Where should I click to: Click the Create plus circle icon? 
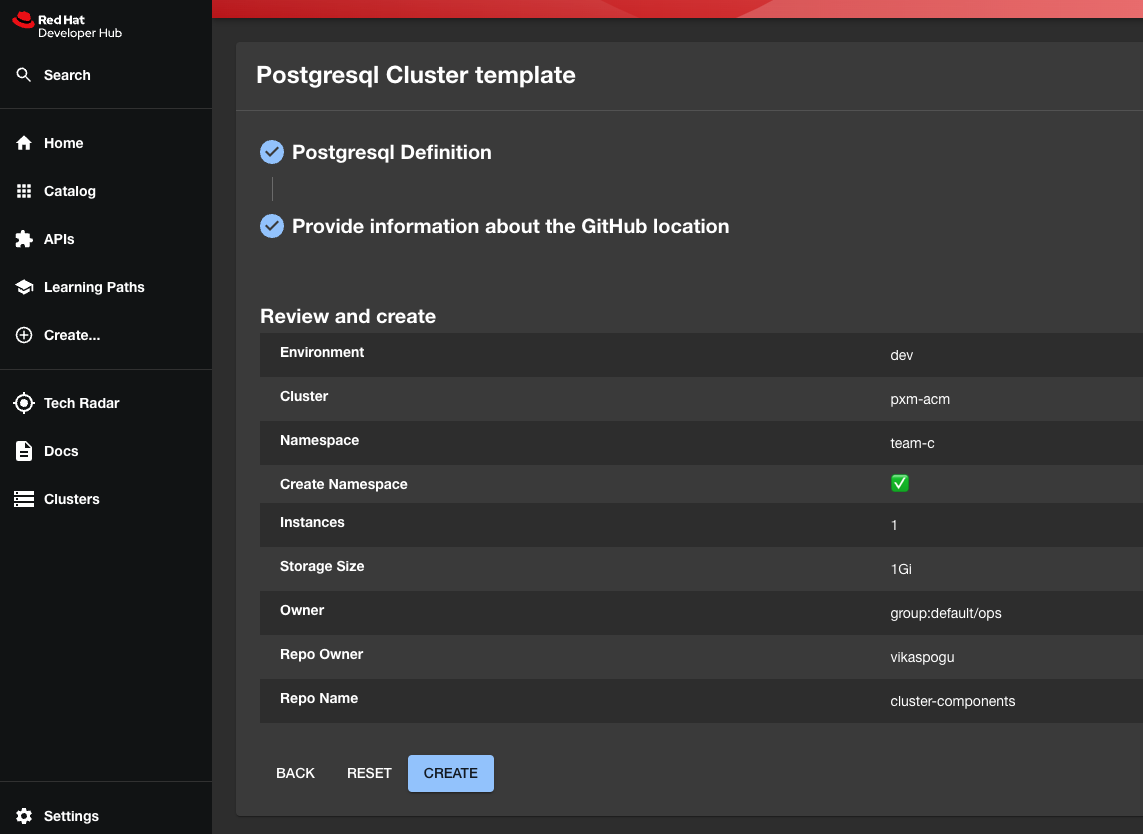tap(24, 335)
